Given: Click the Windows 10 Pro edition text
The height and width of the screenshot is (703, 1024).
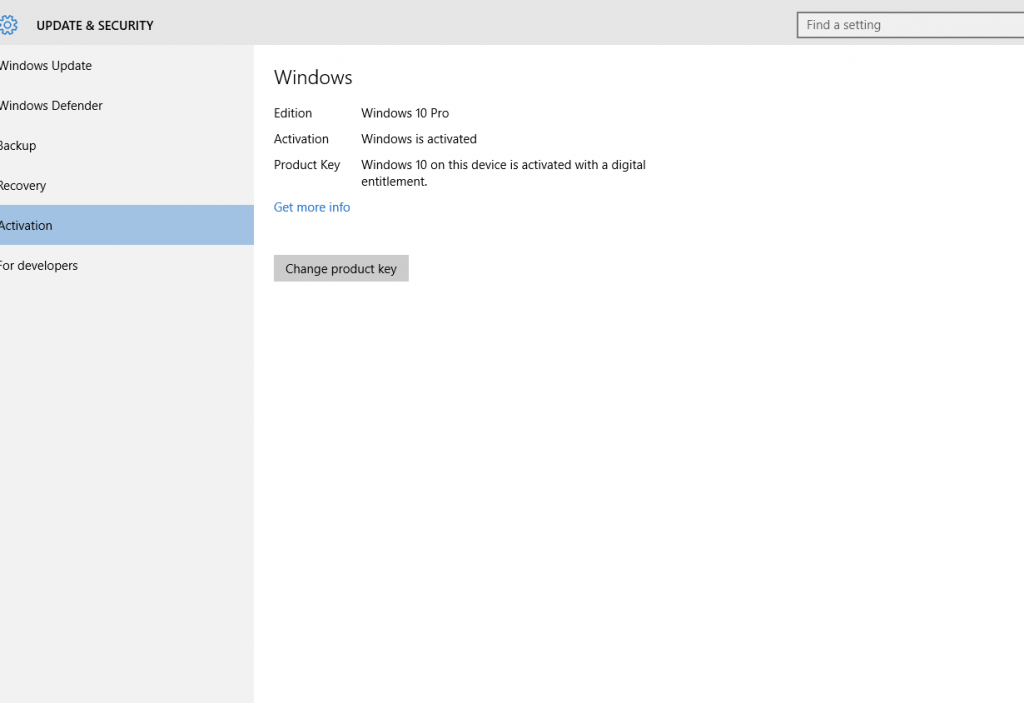Looking at the screenshot, I should [405, 113].
